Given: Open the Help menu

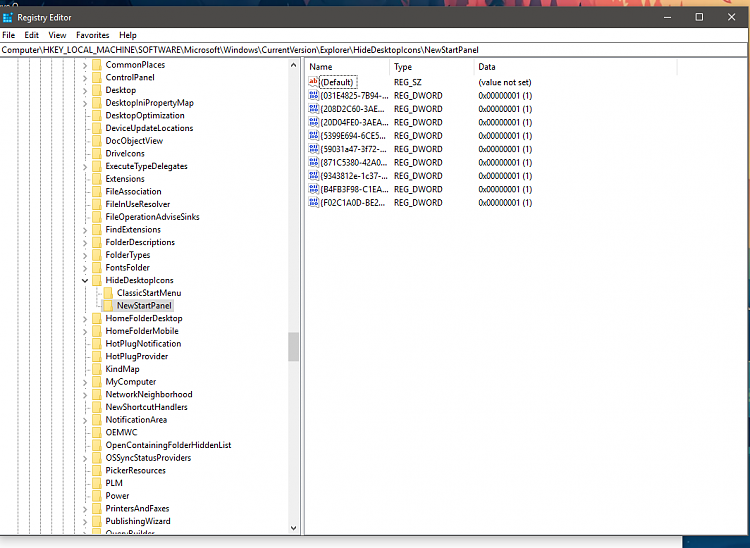Looking at the screenshot, I should 128,35.
